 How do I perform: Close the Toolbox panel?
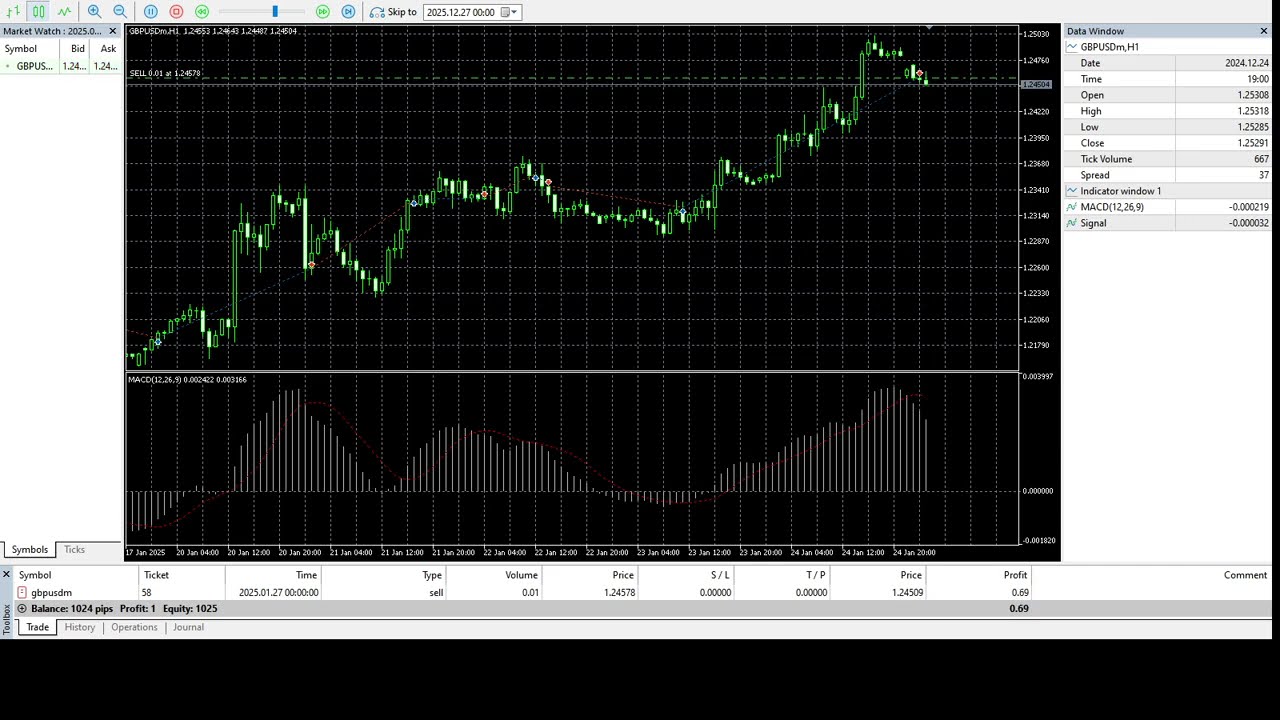6,574
